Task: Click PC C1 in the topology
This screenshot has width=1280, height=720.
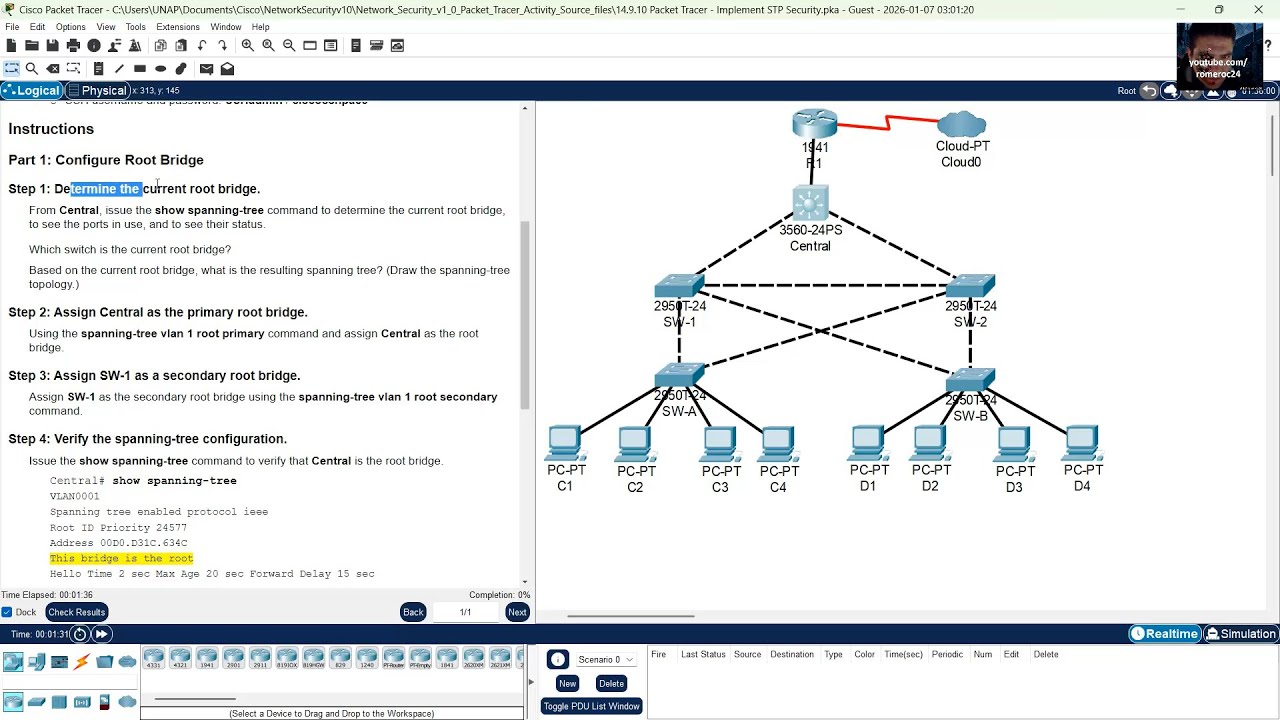Action: [565, 443]
